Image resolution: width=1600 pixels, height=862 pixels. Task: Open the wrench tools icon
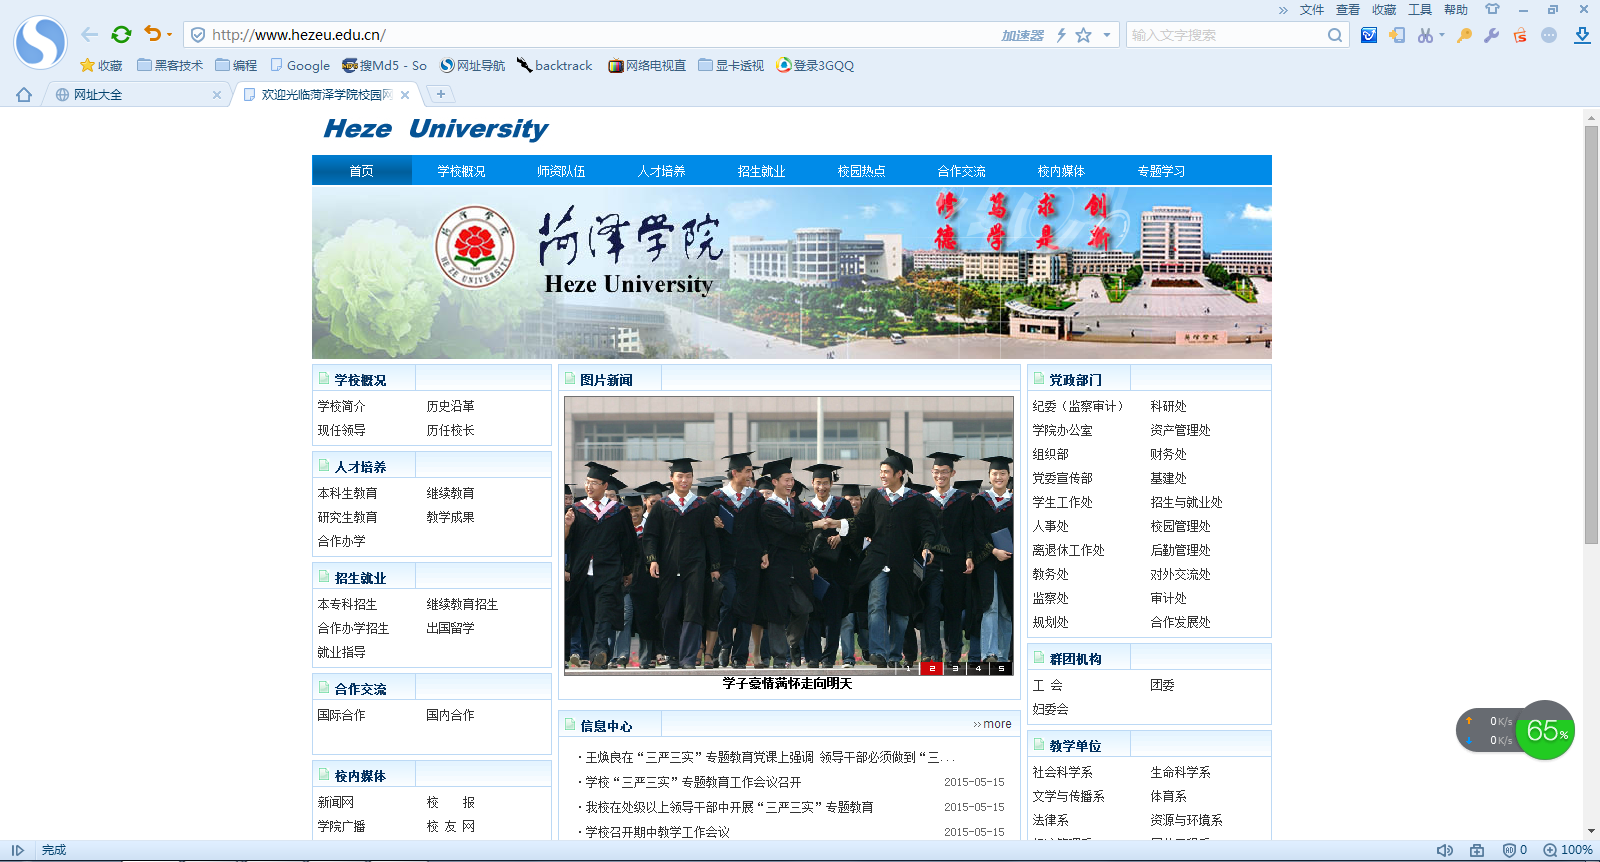click(x=1491, y=35)
